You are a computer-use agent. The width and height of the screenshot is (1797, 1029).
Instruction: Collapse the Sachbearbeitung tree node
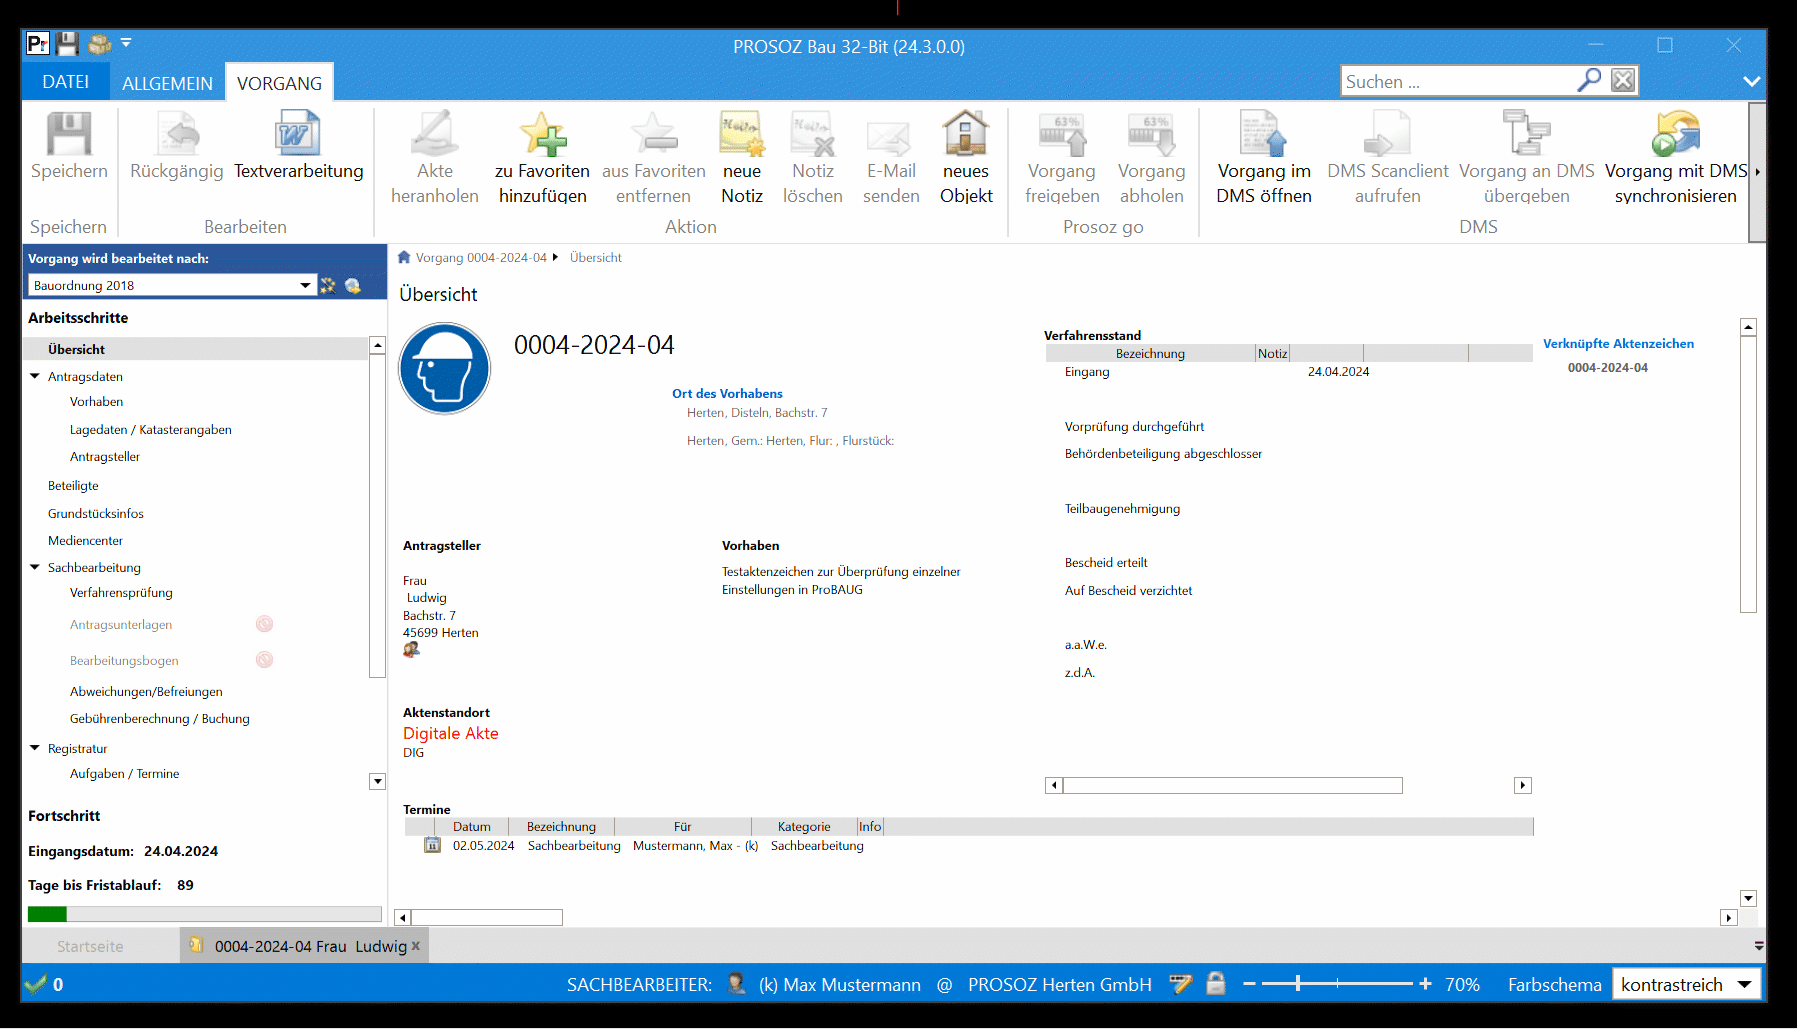[35, 567]
